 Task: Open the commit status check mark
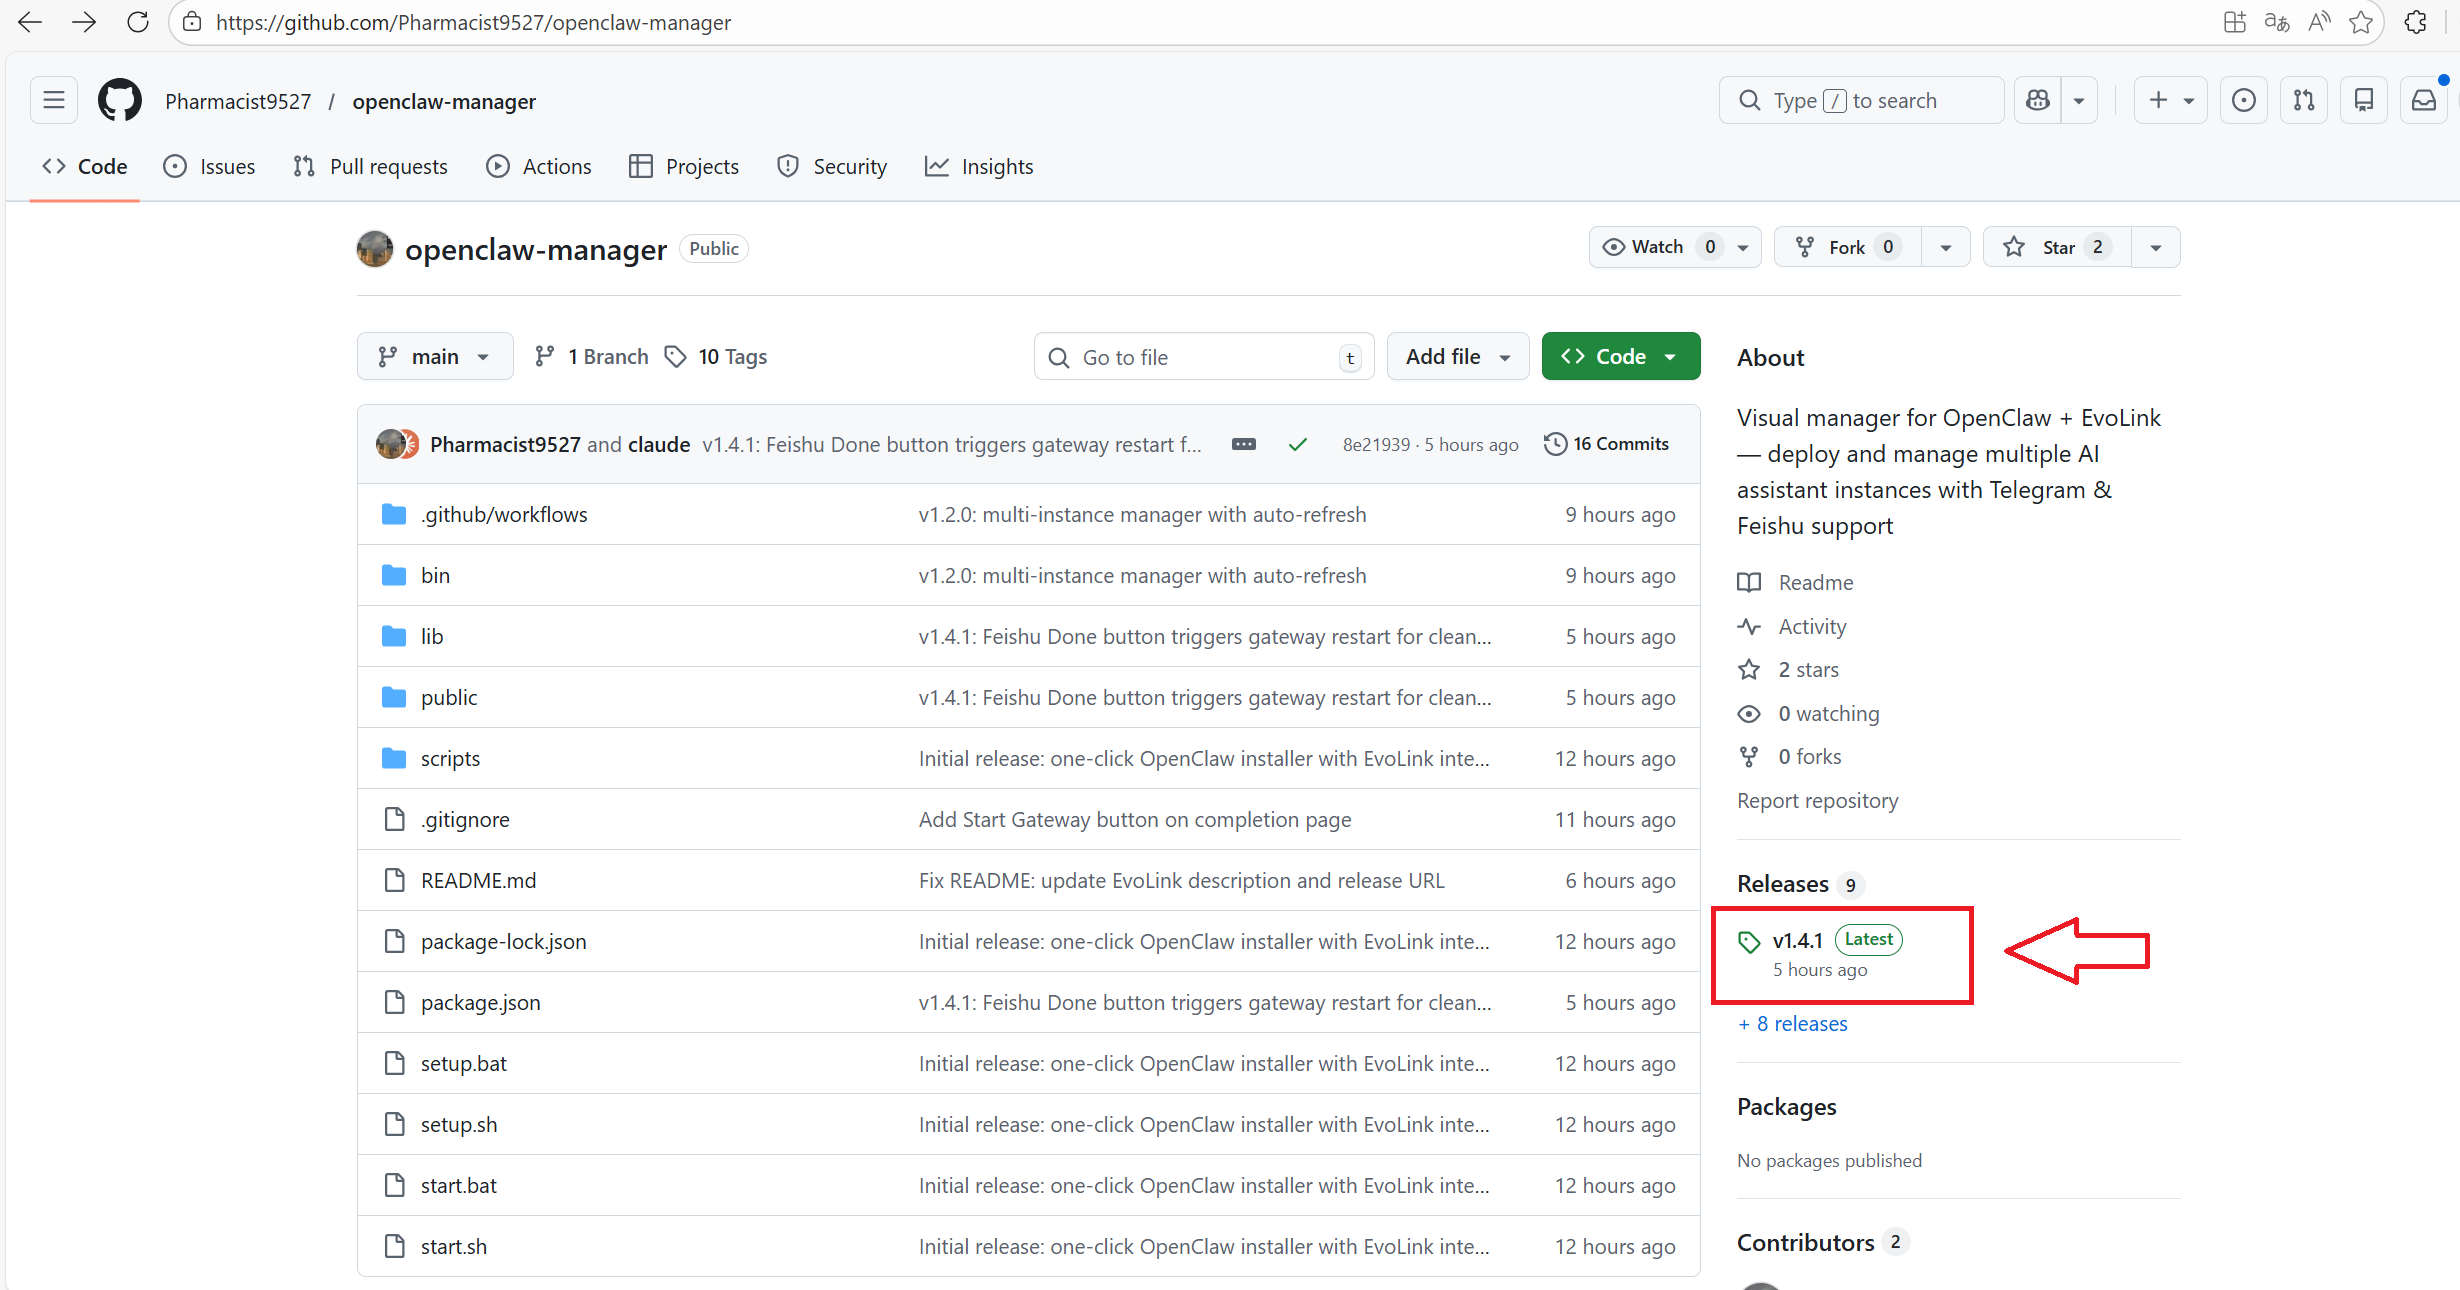[1297, 444]
